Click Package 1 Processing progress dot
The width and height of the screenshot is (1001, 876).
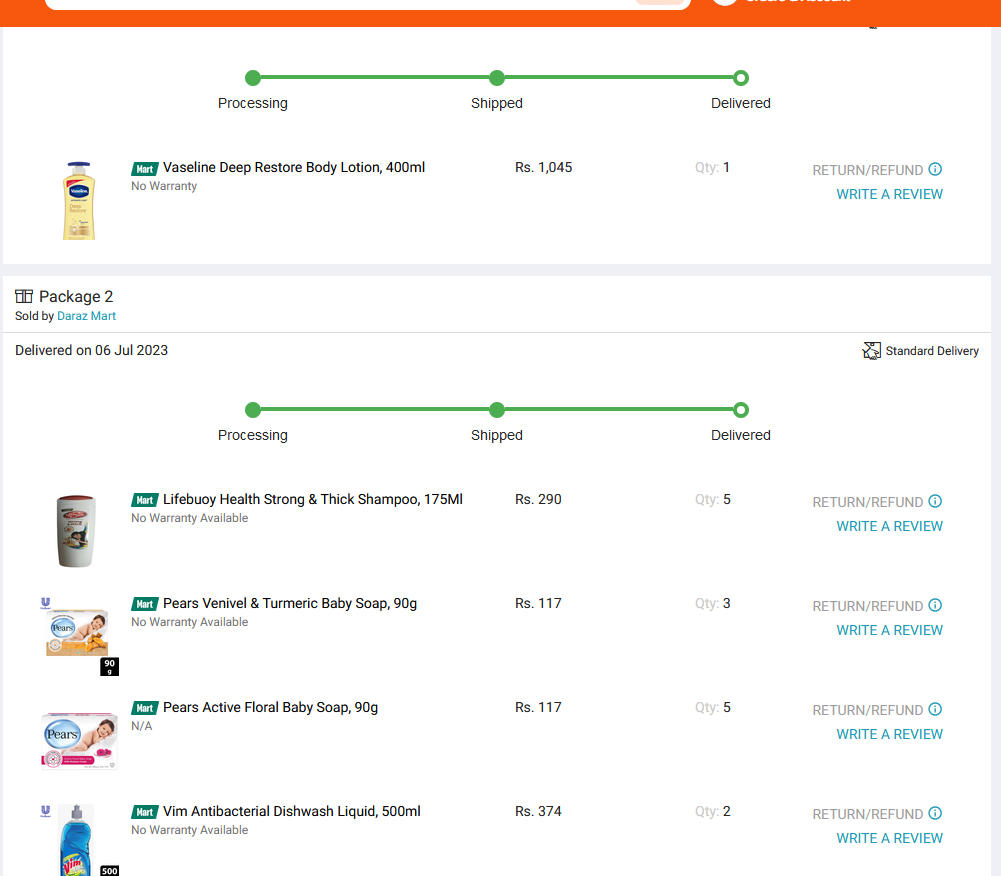(x=253, y=78)
